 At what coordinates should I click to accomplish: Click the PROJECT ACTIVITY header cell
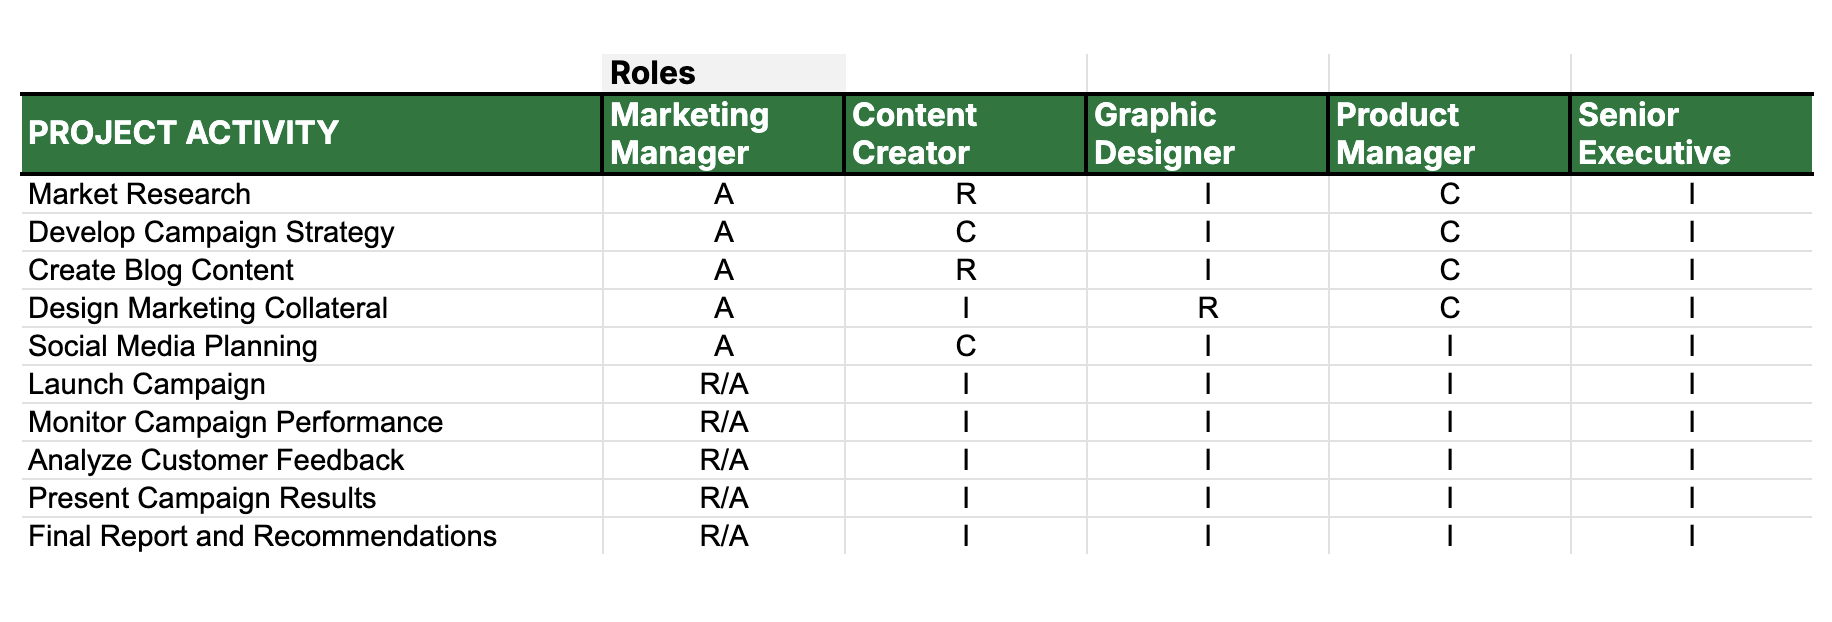point(184,134)
